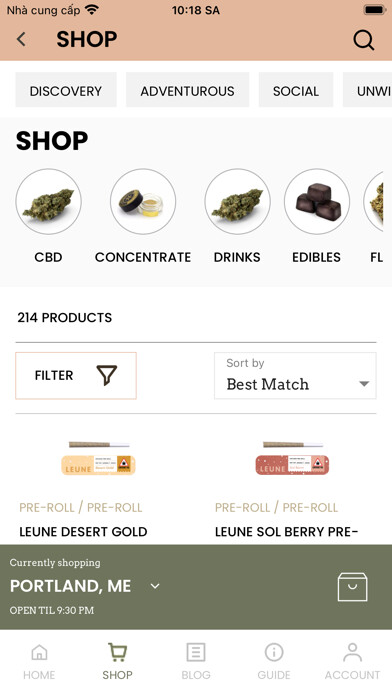This screenshot has width=392, height=696.
Task: Select the Adventurous chip
Action: pyautogui.click(x=187, y=90)
